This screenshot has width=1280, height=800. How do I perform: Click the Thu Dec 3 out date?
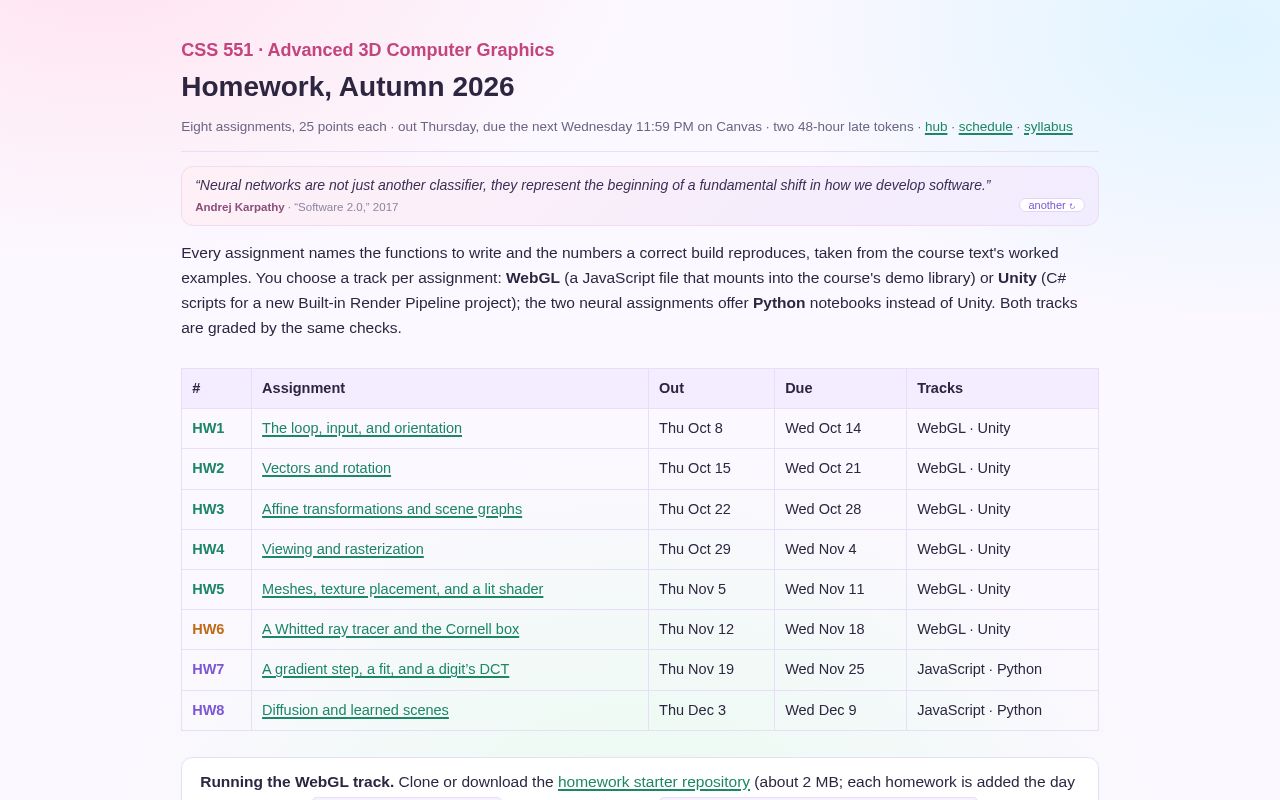(692, 710)
